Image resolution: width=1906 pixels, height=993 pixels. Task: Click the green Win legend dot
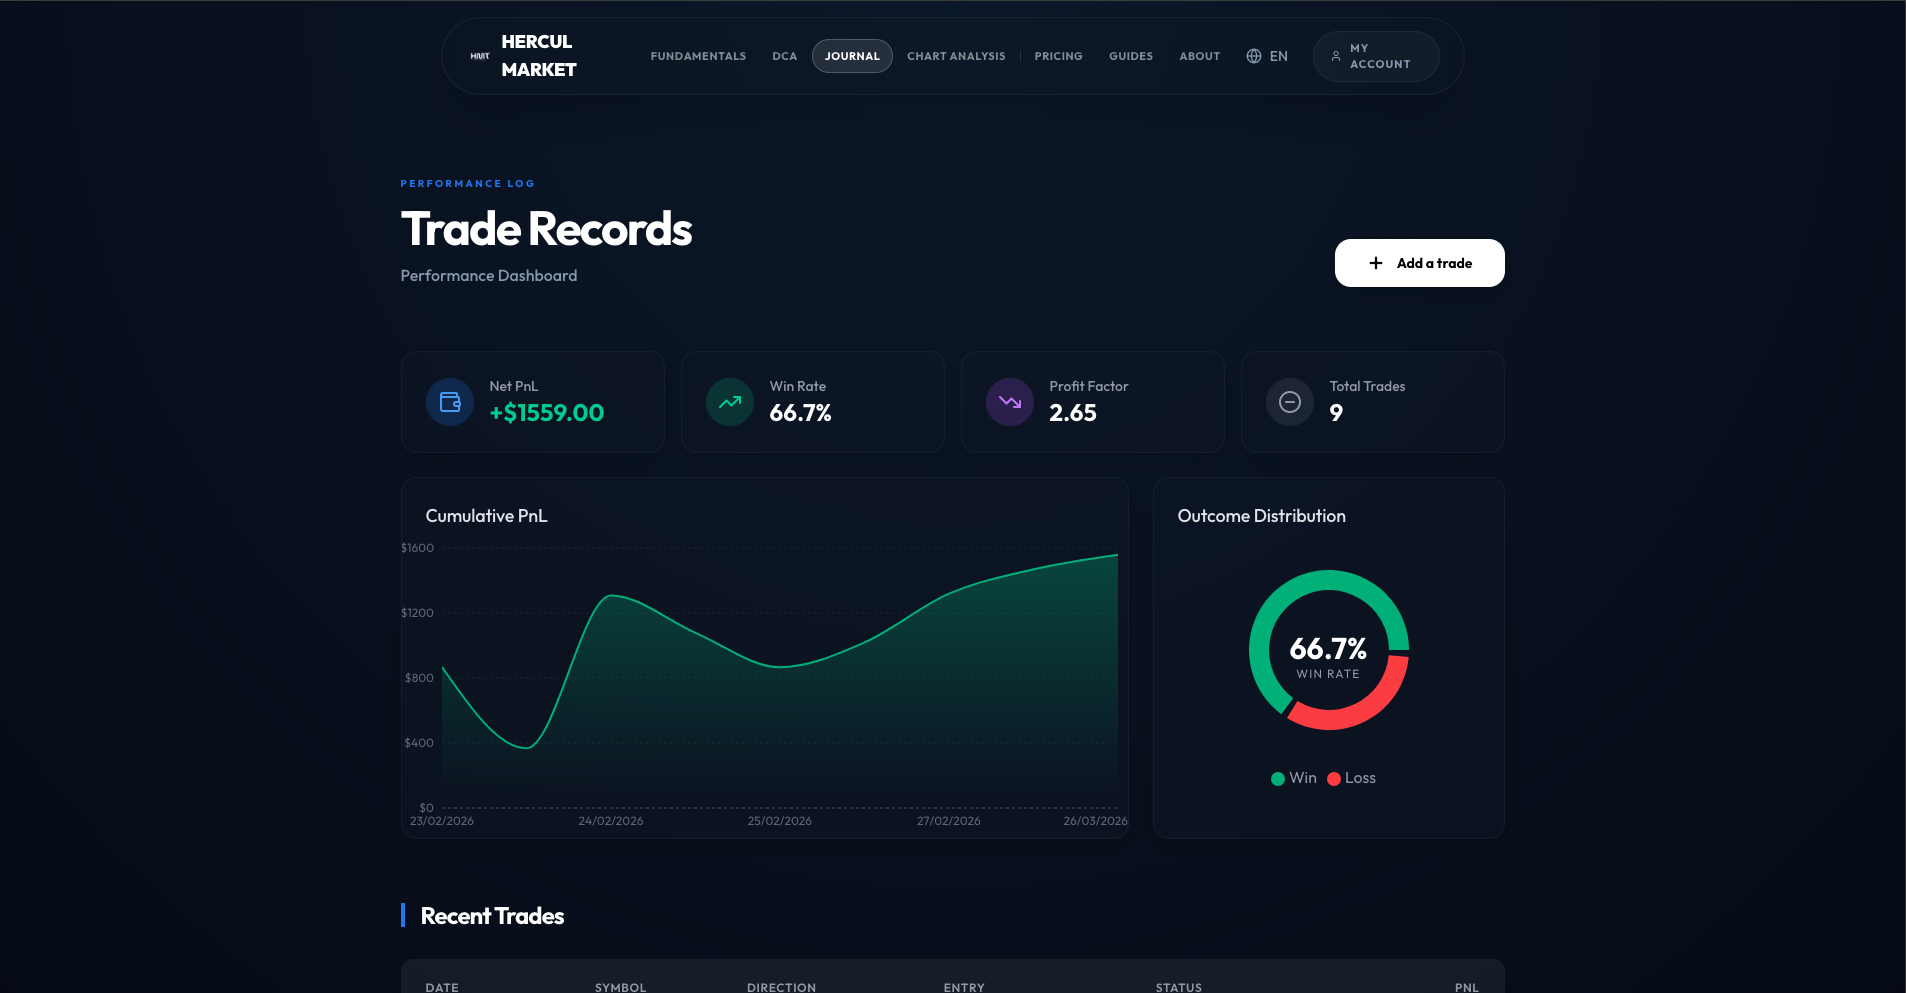(1278, 779)
